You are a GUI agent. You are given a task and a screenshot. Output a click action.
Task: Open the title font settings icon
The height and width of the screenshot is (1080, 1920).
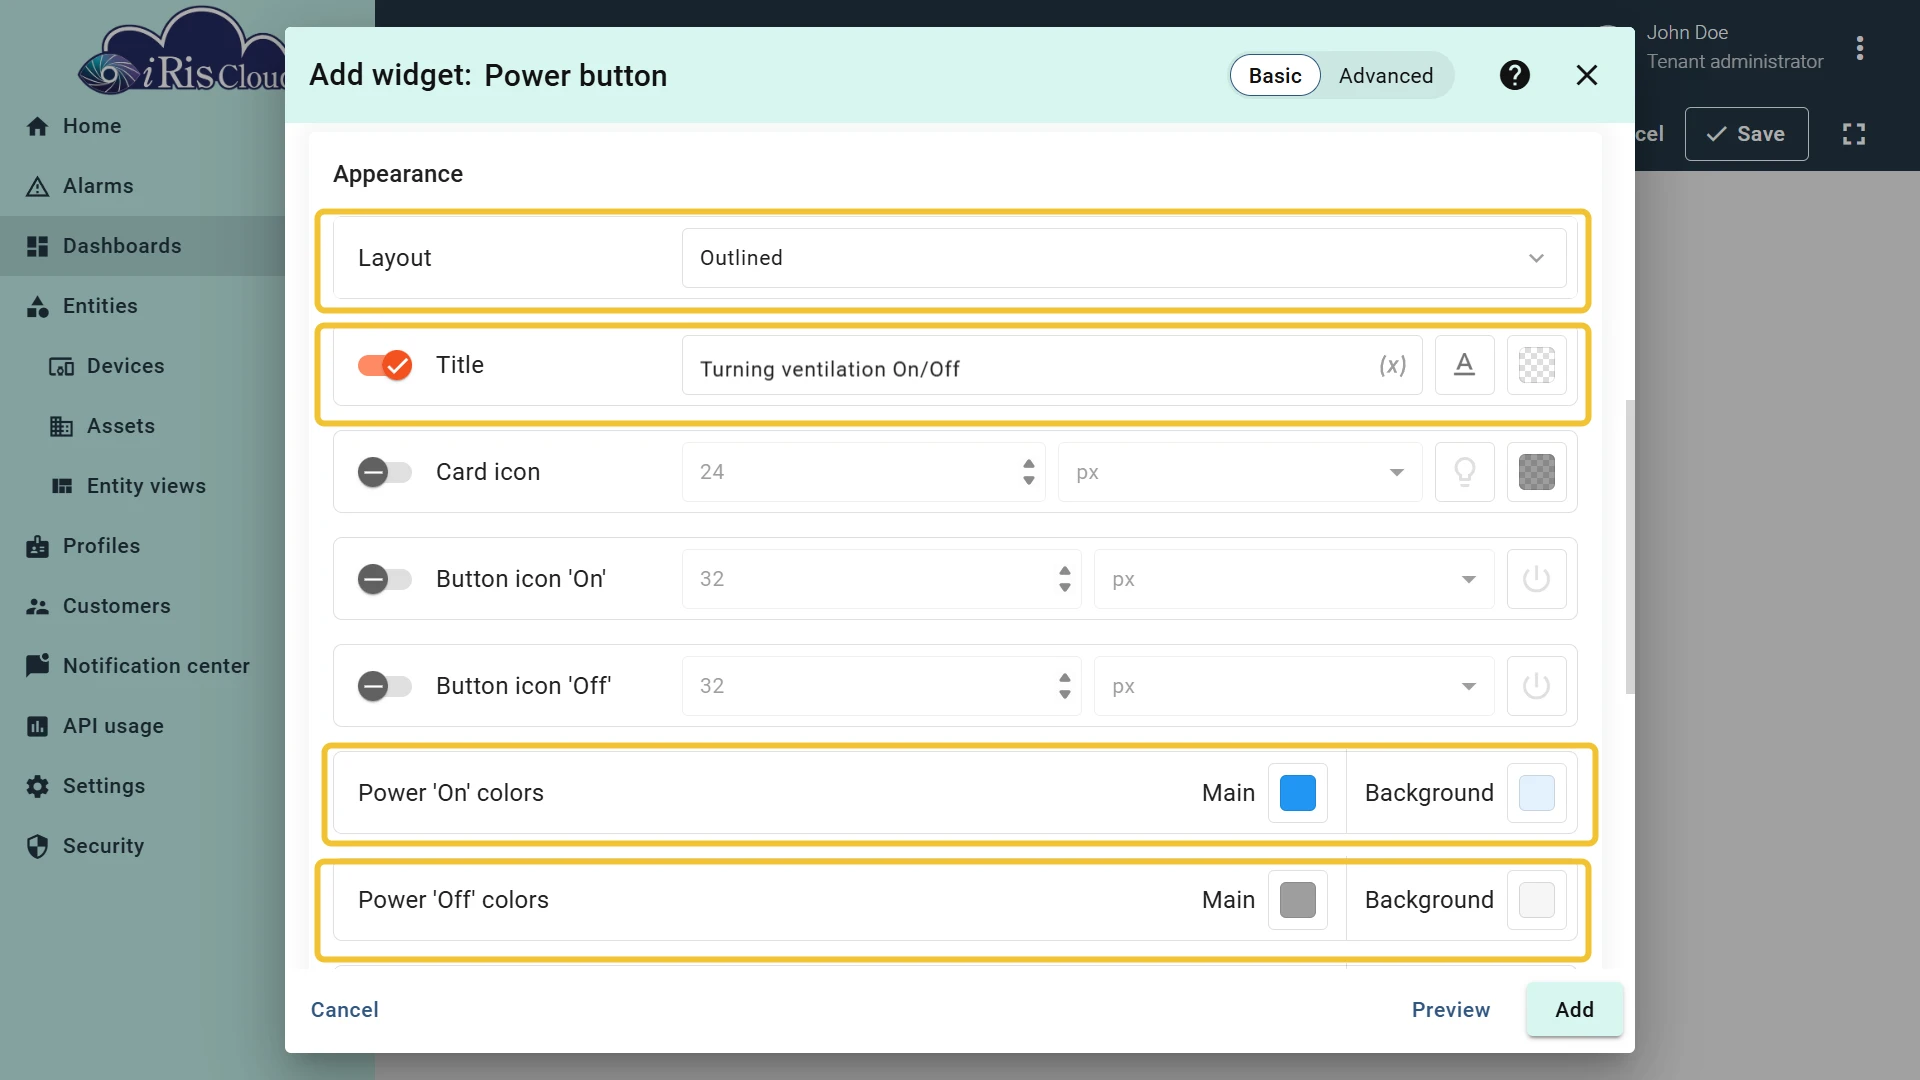(1464, 365)
